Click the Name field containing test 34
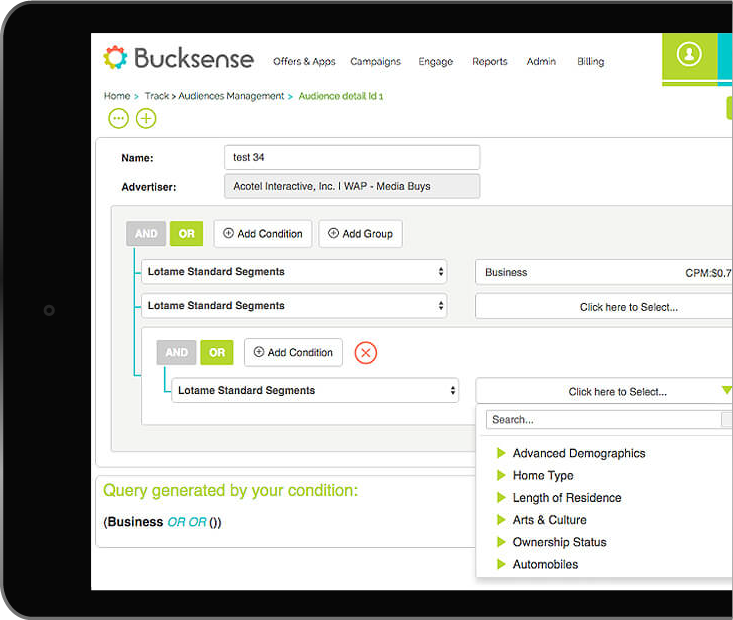This screenshot has width=733, height=620. pos(352,158)
